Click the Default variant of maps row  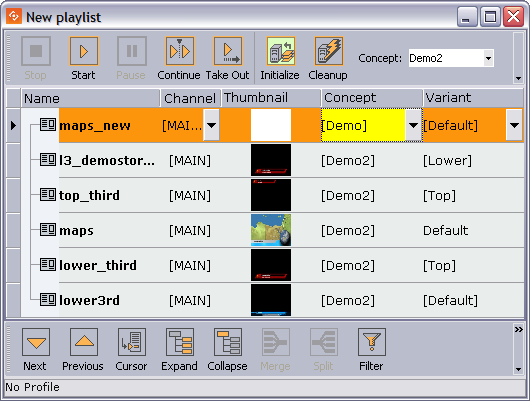(x=445, y=231)
